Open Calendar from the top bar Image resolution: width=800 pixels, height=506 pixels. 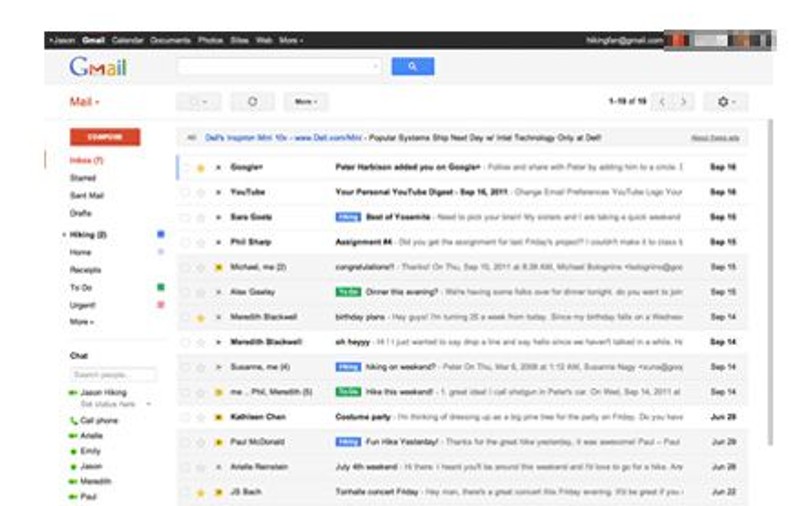click(128, 40)
